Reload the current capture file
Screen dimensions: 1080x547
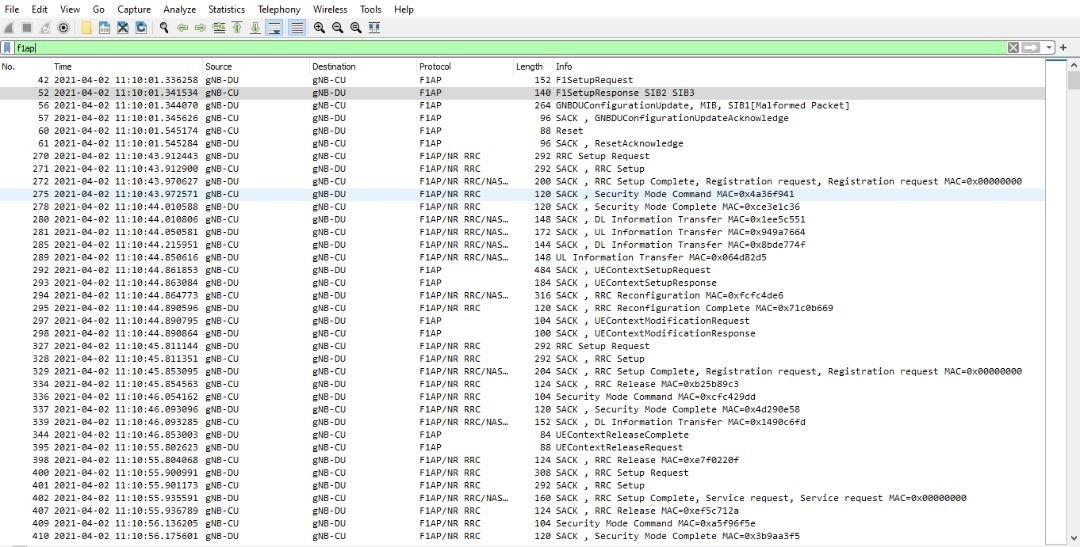(x=141, y=27)
